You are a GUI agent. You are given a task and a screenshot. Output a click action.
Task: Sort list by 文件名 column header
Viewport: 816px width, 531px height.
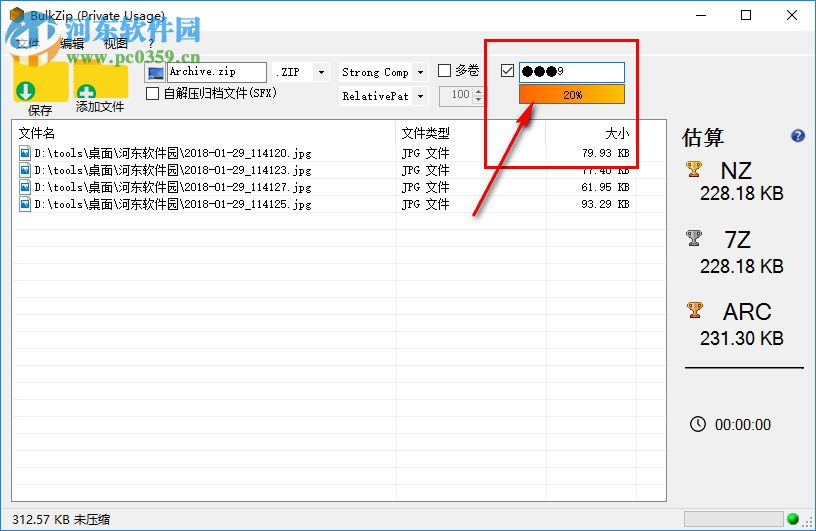click(x=37, y=134)
